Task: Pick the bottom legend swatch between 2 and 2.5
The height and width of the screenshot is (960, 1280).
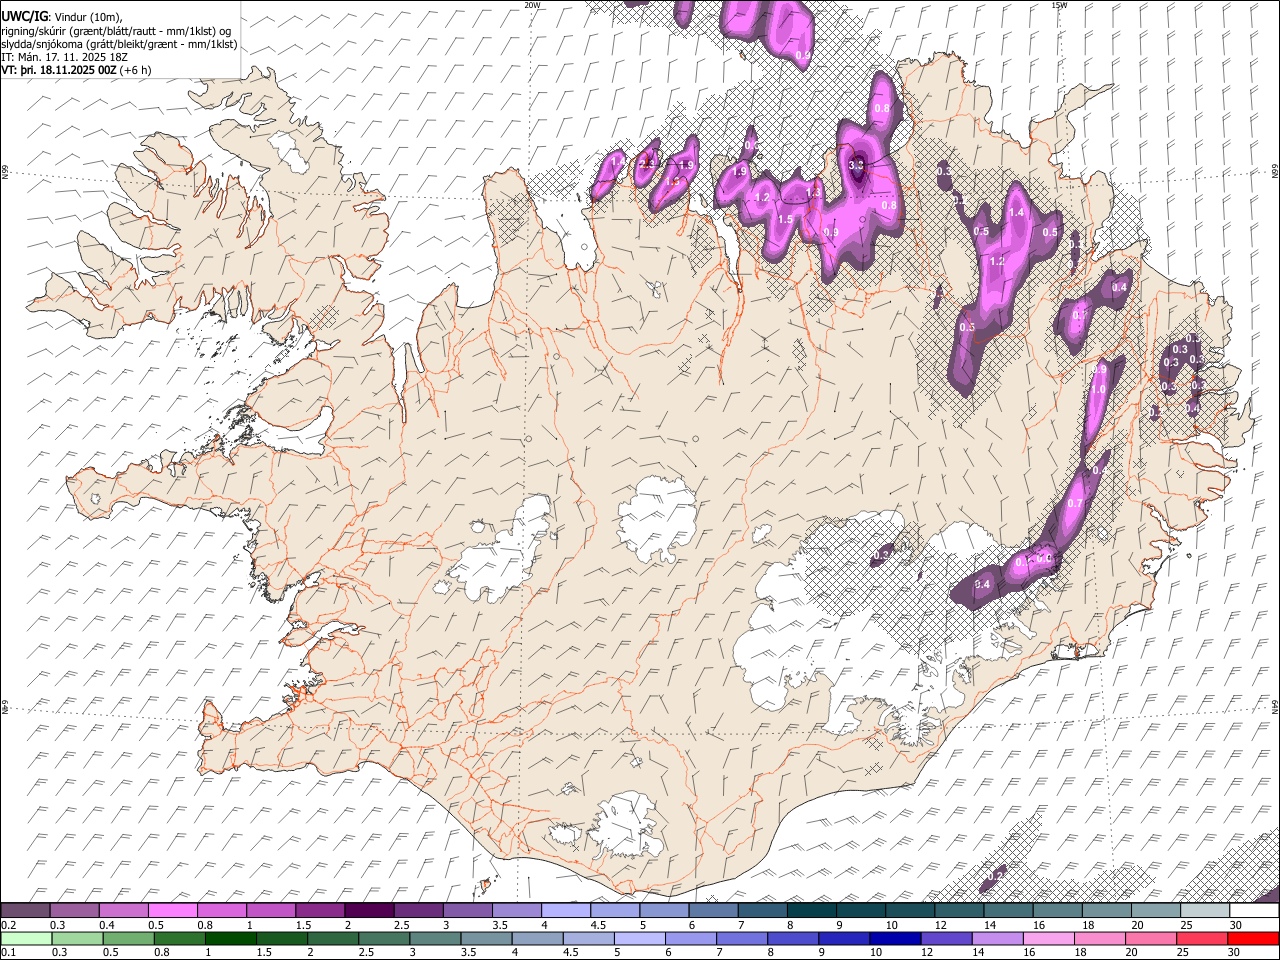Action: [333, 938]
